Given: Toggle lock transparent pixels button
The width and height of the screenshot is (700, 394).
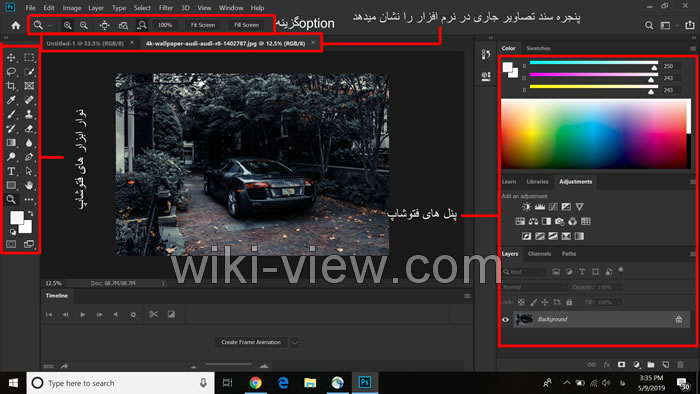Looking at the screenshot, I should pos(521,303).
